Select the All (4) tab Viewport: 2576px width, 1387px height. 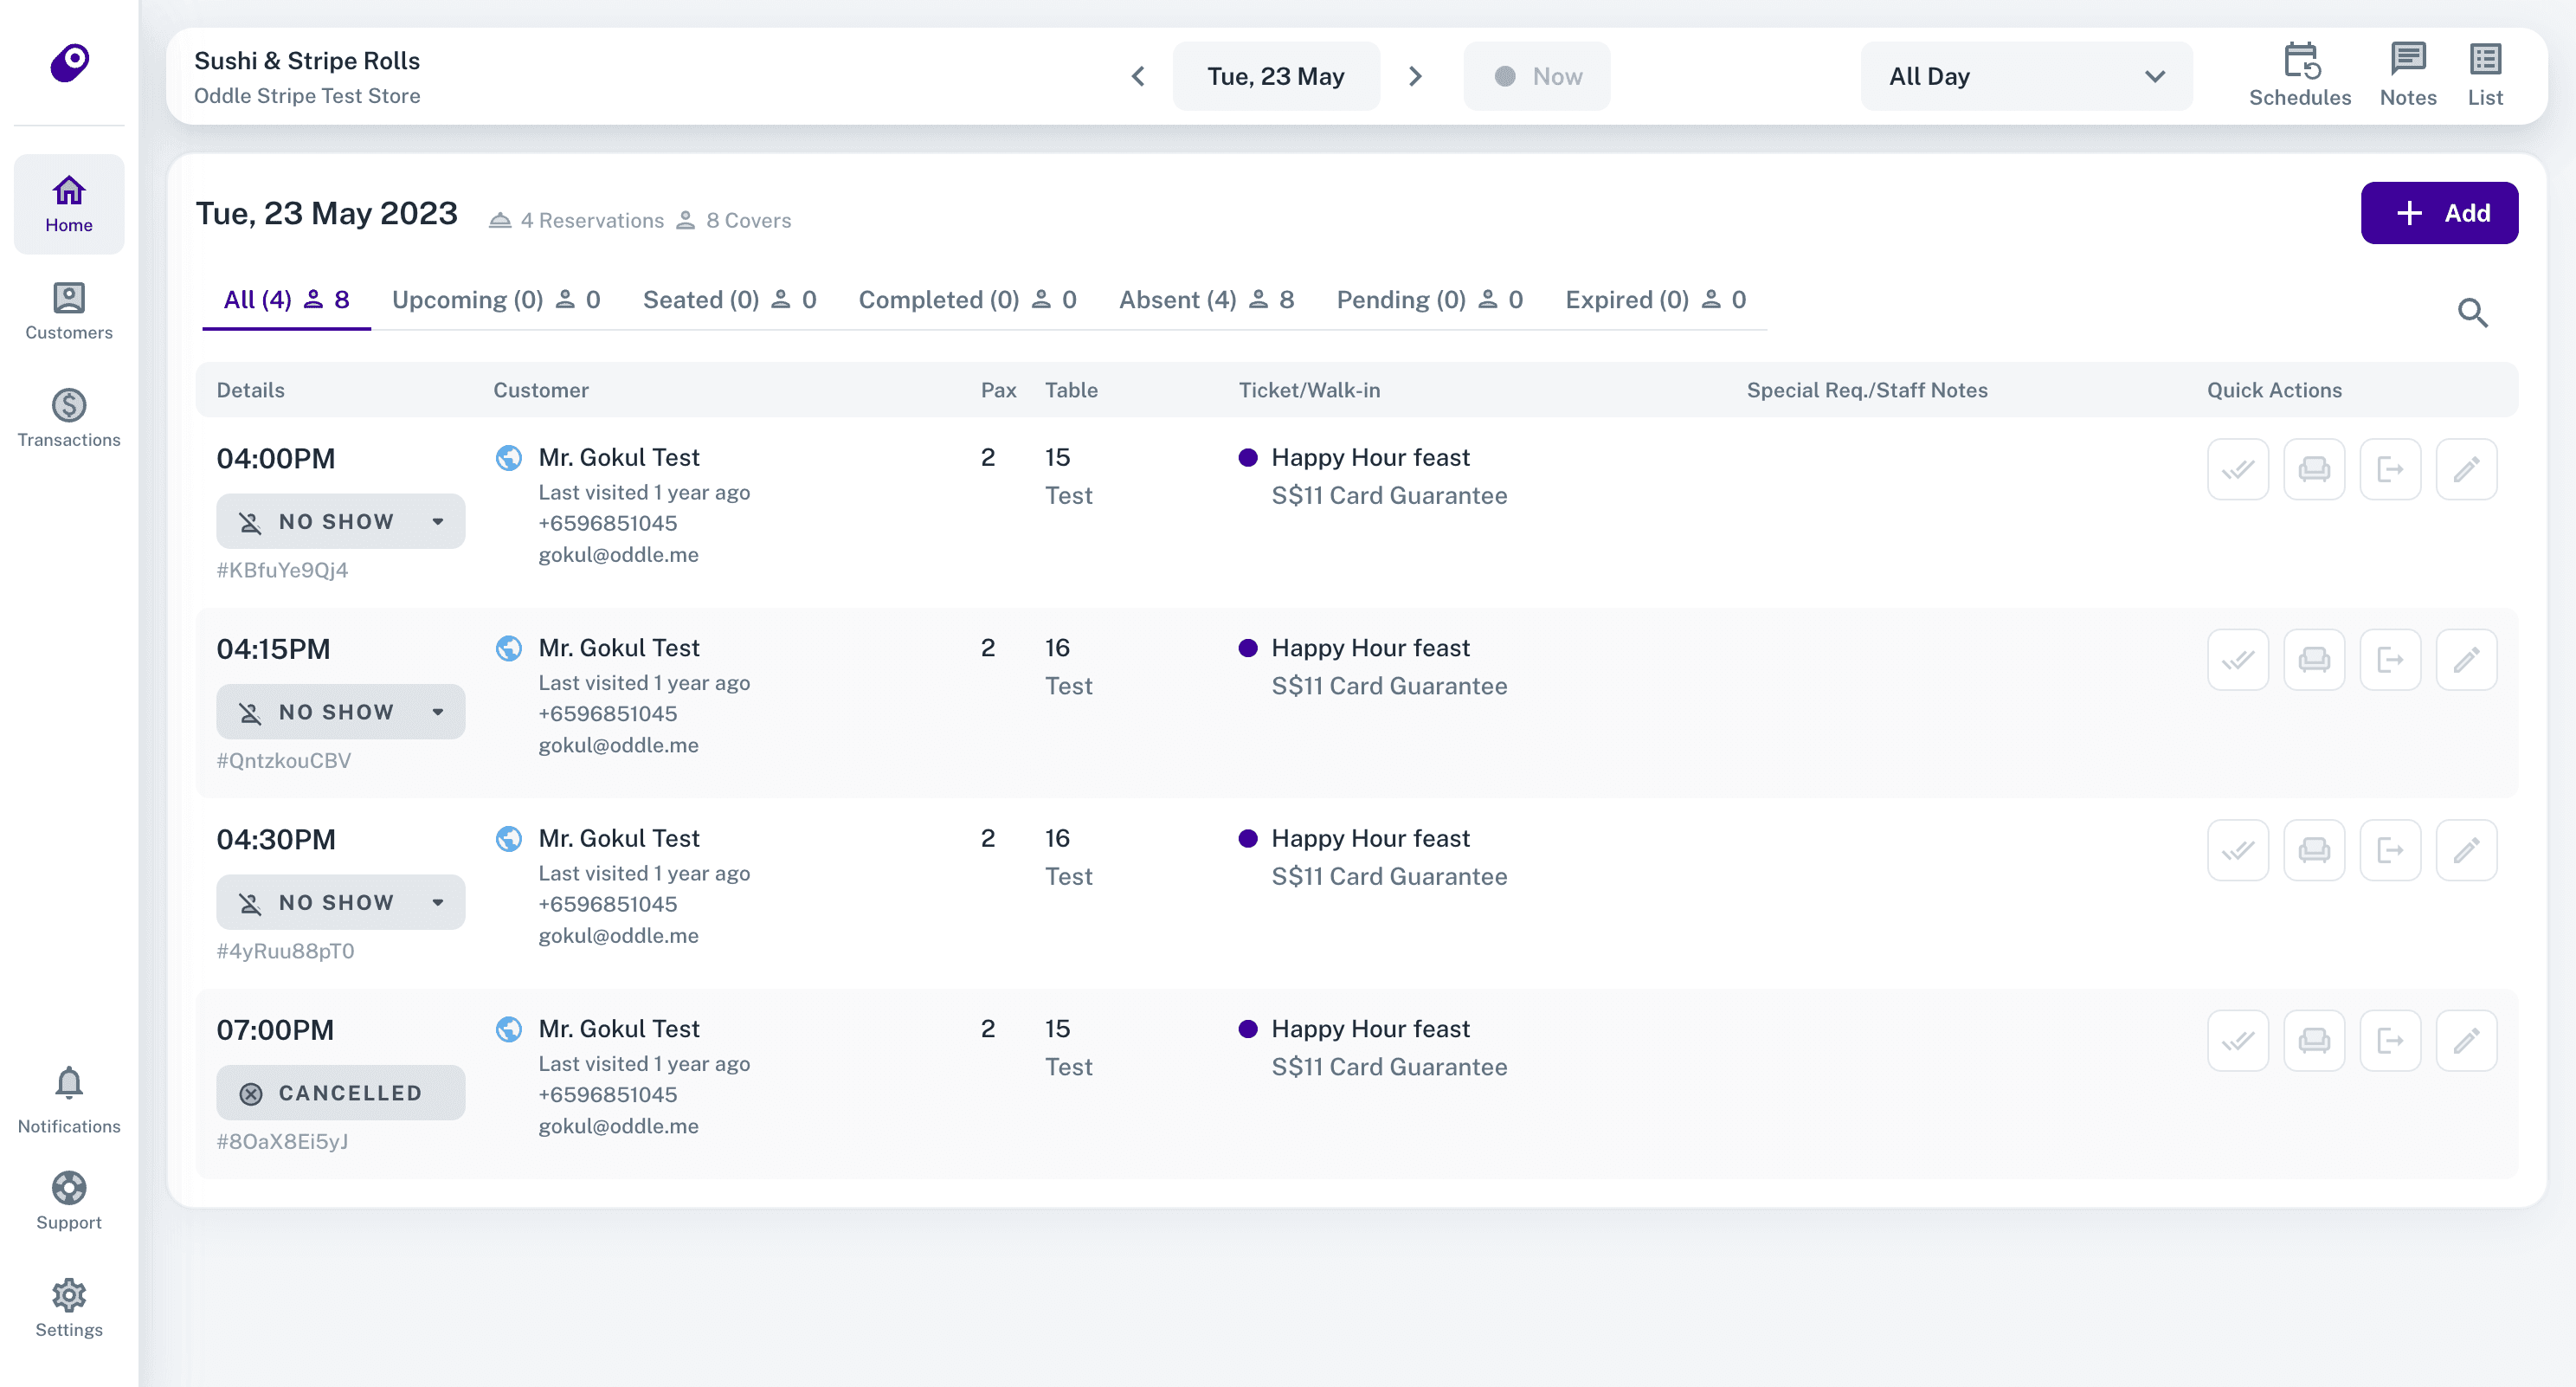point(286,300)
